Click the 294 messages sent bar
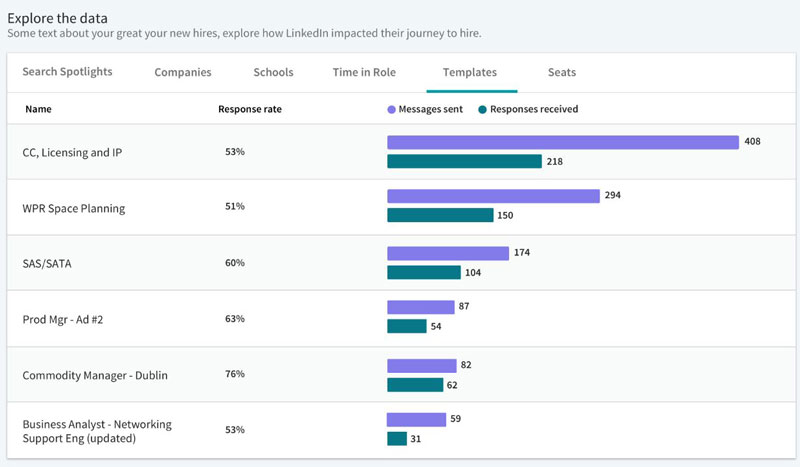 pyautogui.click(x=493, y=196)
